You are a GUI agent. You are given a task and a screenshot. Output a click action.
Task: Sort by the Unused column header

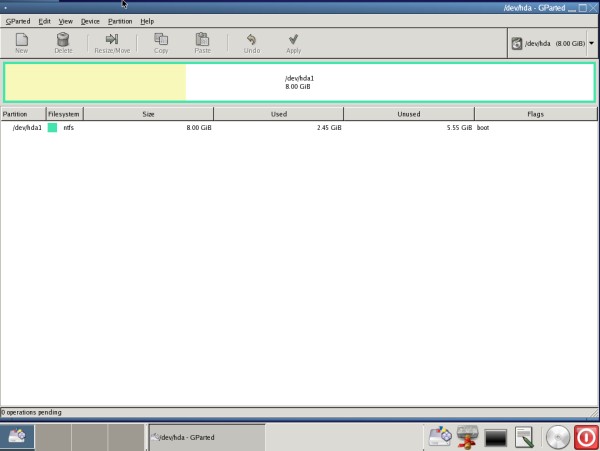coord(409,114)
